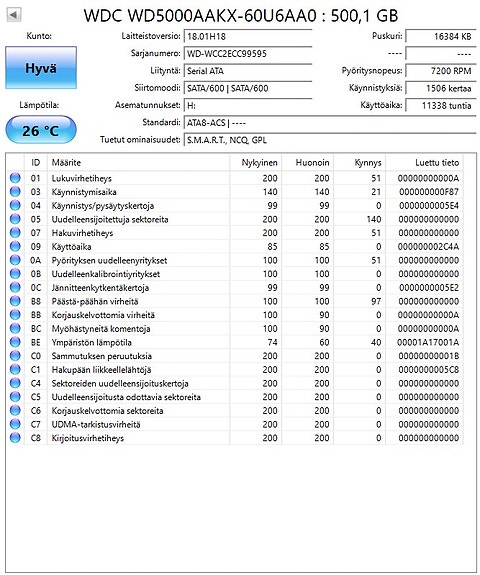This screenshot has height=575, width=480.
Task: Select the raw value 000000002C4A
Action: [x=428, y=246]
